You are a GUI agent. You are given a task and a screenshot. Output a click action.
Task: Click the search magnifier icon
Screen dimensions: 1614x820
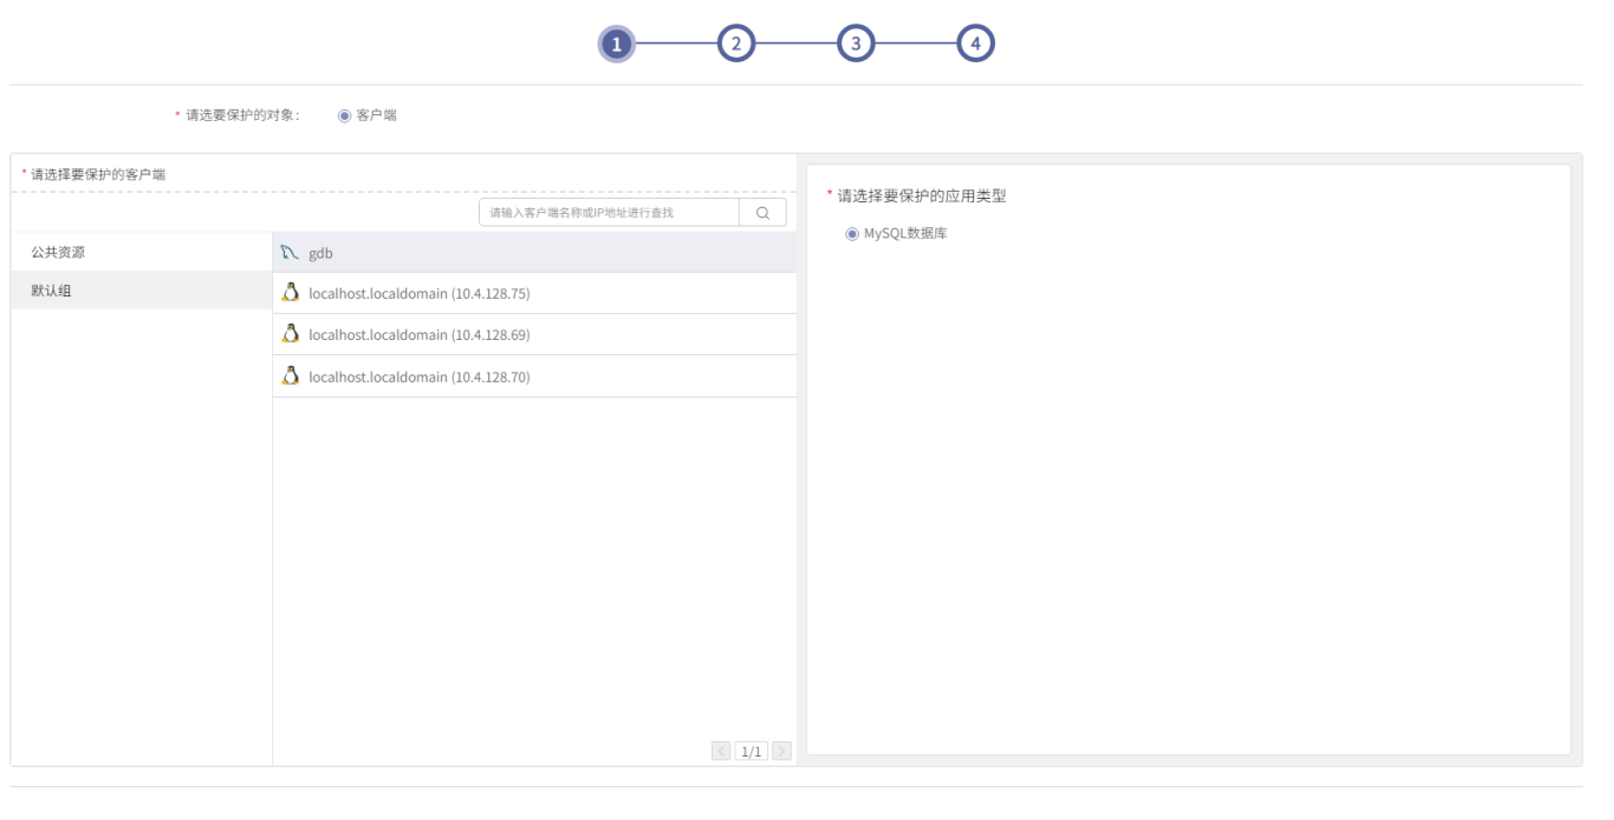pos(762,213)
